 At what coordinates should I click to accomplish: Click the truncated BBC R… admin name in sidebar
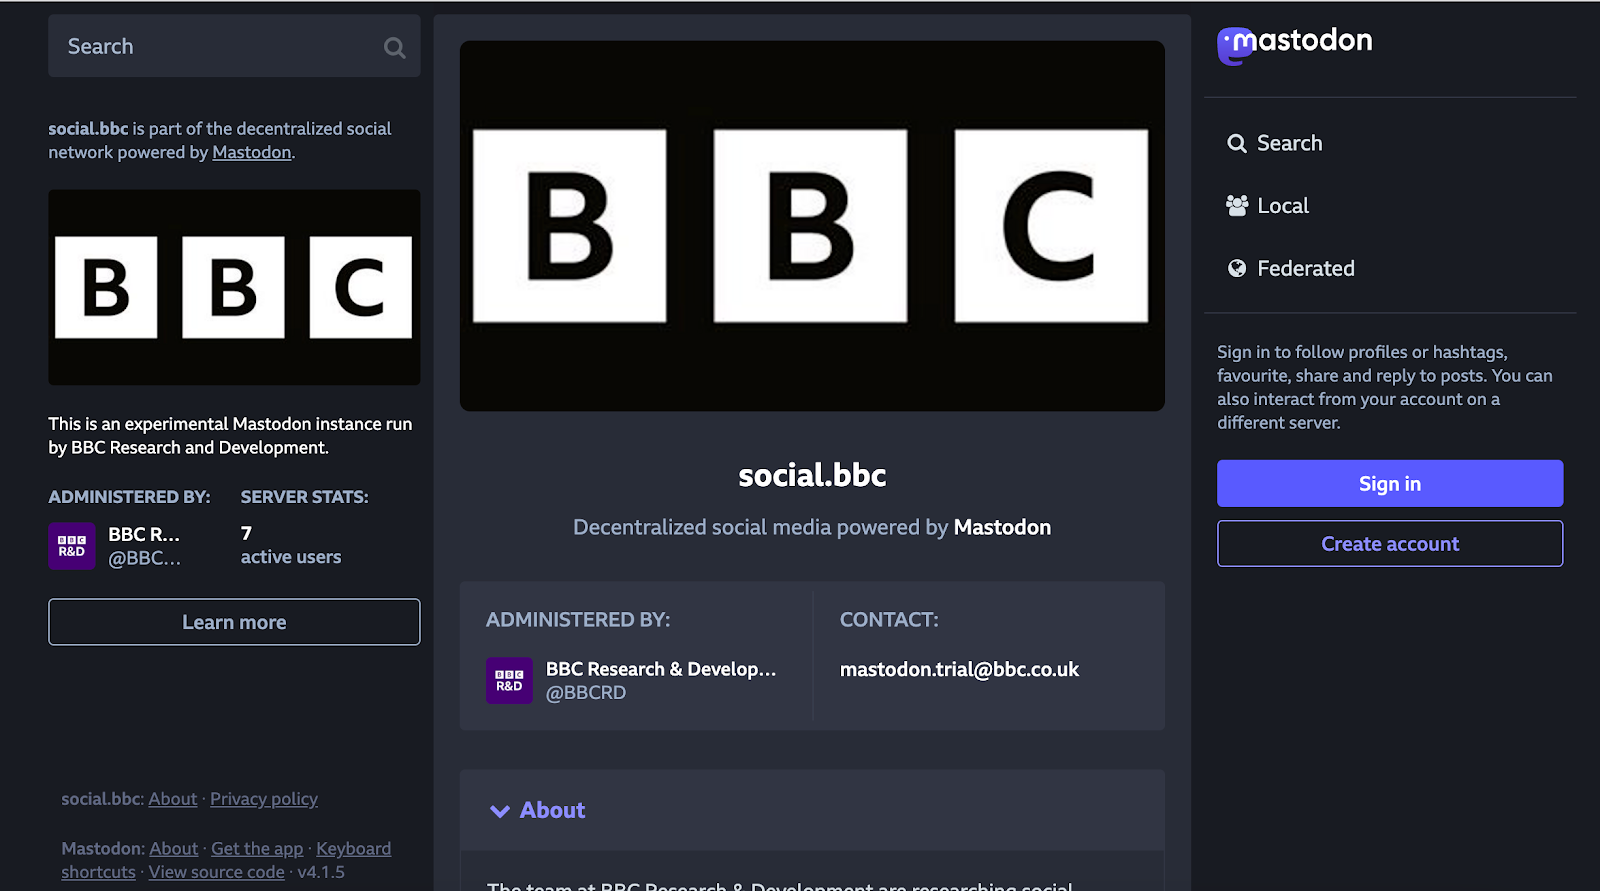(144, 534)
